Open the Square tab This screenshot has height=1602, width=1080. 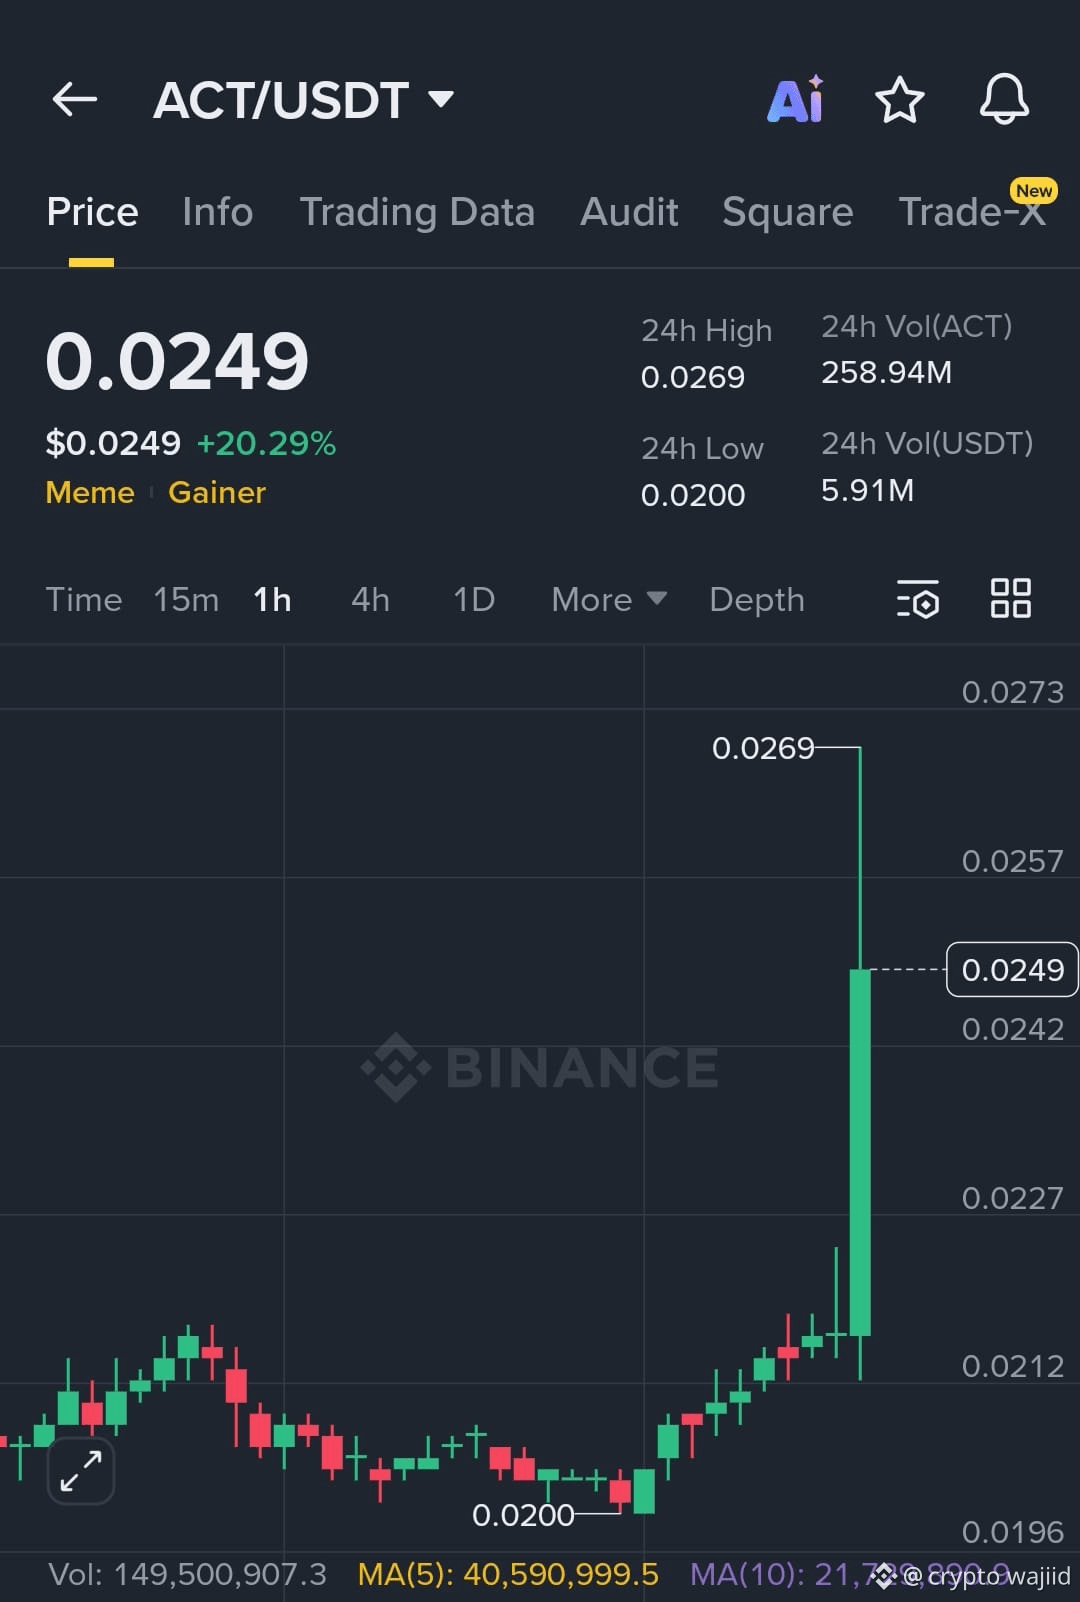[x=788, y=212]
